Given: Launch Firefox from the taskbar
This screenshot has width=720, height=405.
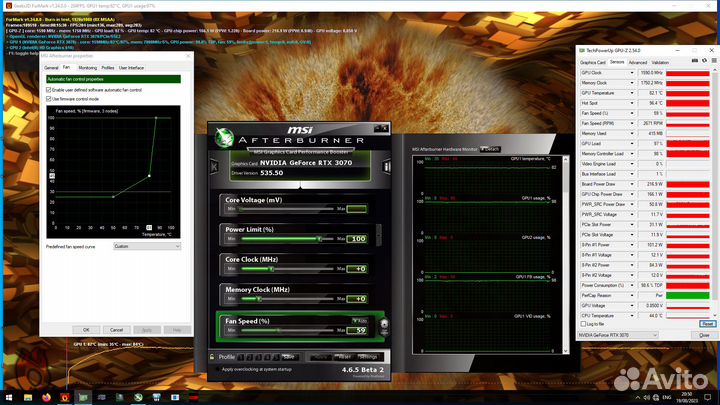Looking at the screenshot, I should click(x=46, y=397).
